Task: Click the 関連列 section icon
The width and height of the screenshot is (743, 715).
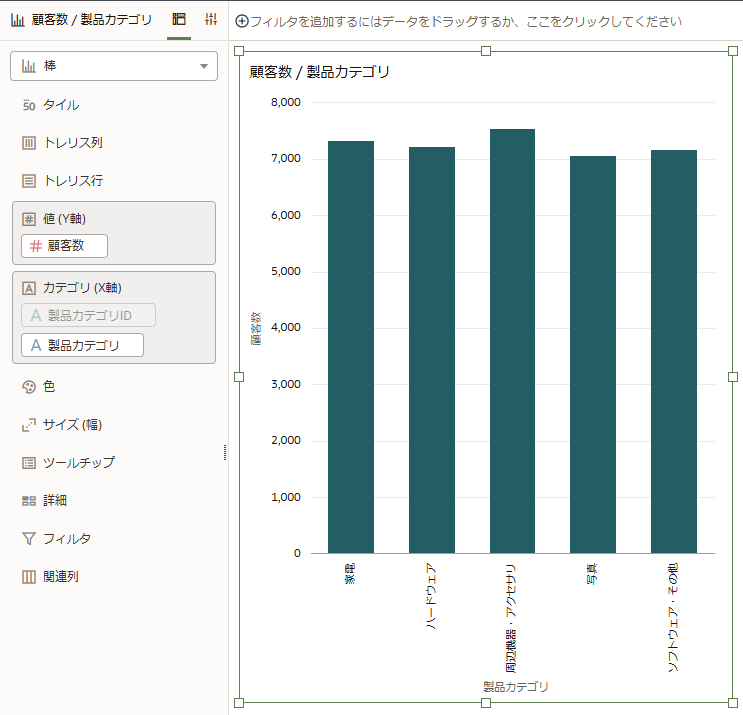Action: click(x=29, y=577)
